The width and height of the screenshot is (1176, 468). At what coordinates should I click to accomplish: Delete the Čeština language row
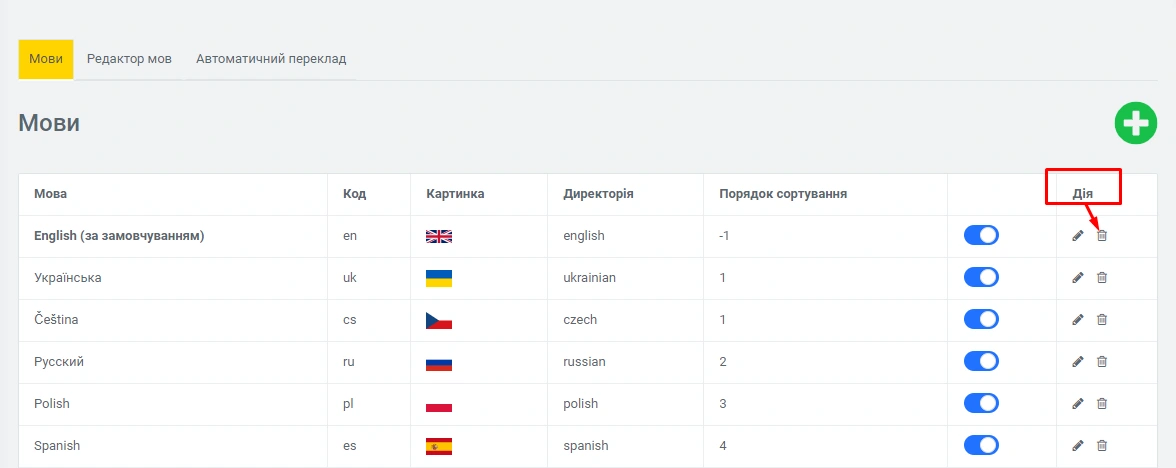pyautogui.click(x=1102, y=320)
